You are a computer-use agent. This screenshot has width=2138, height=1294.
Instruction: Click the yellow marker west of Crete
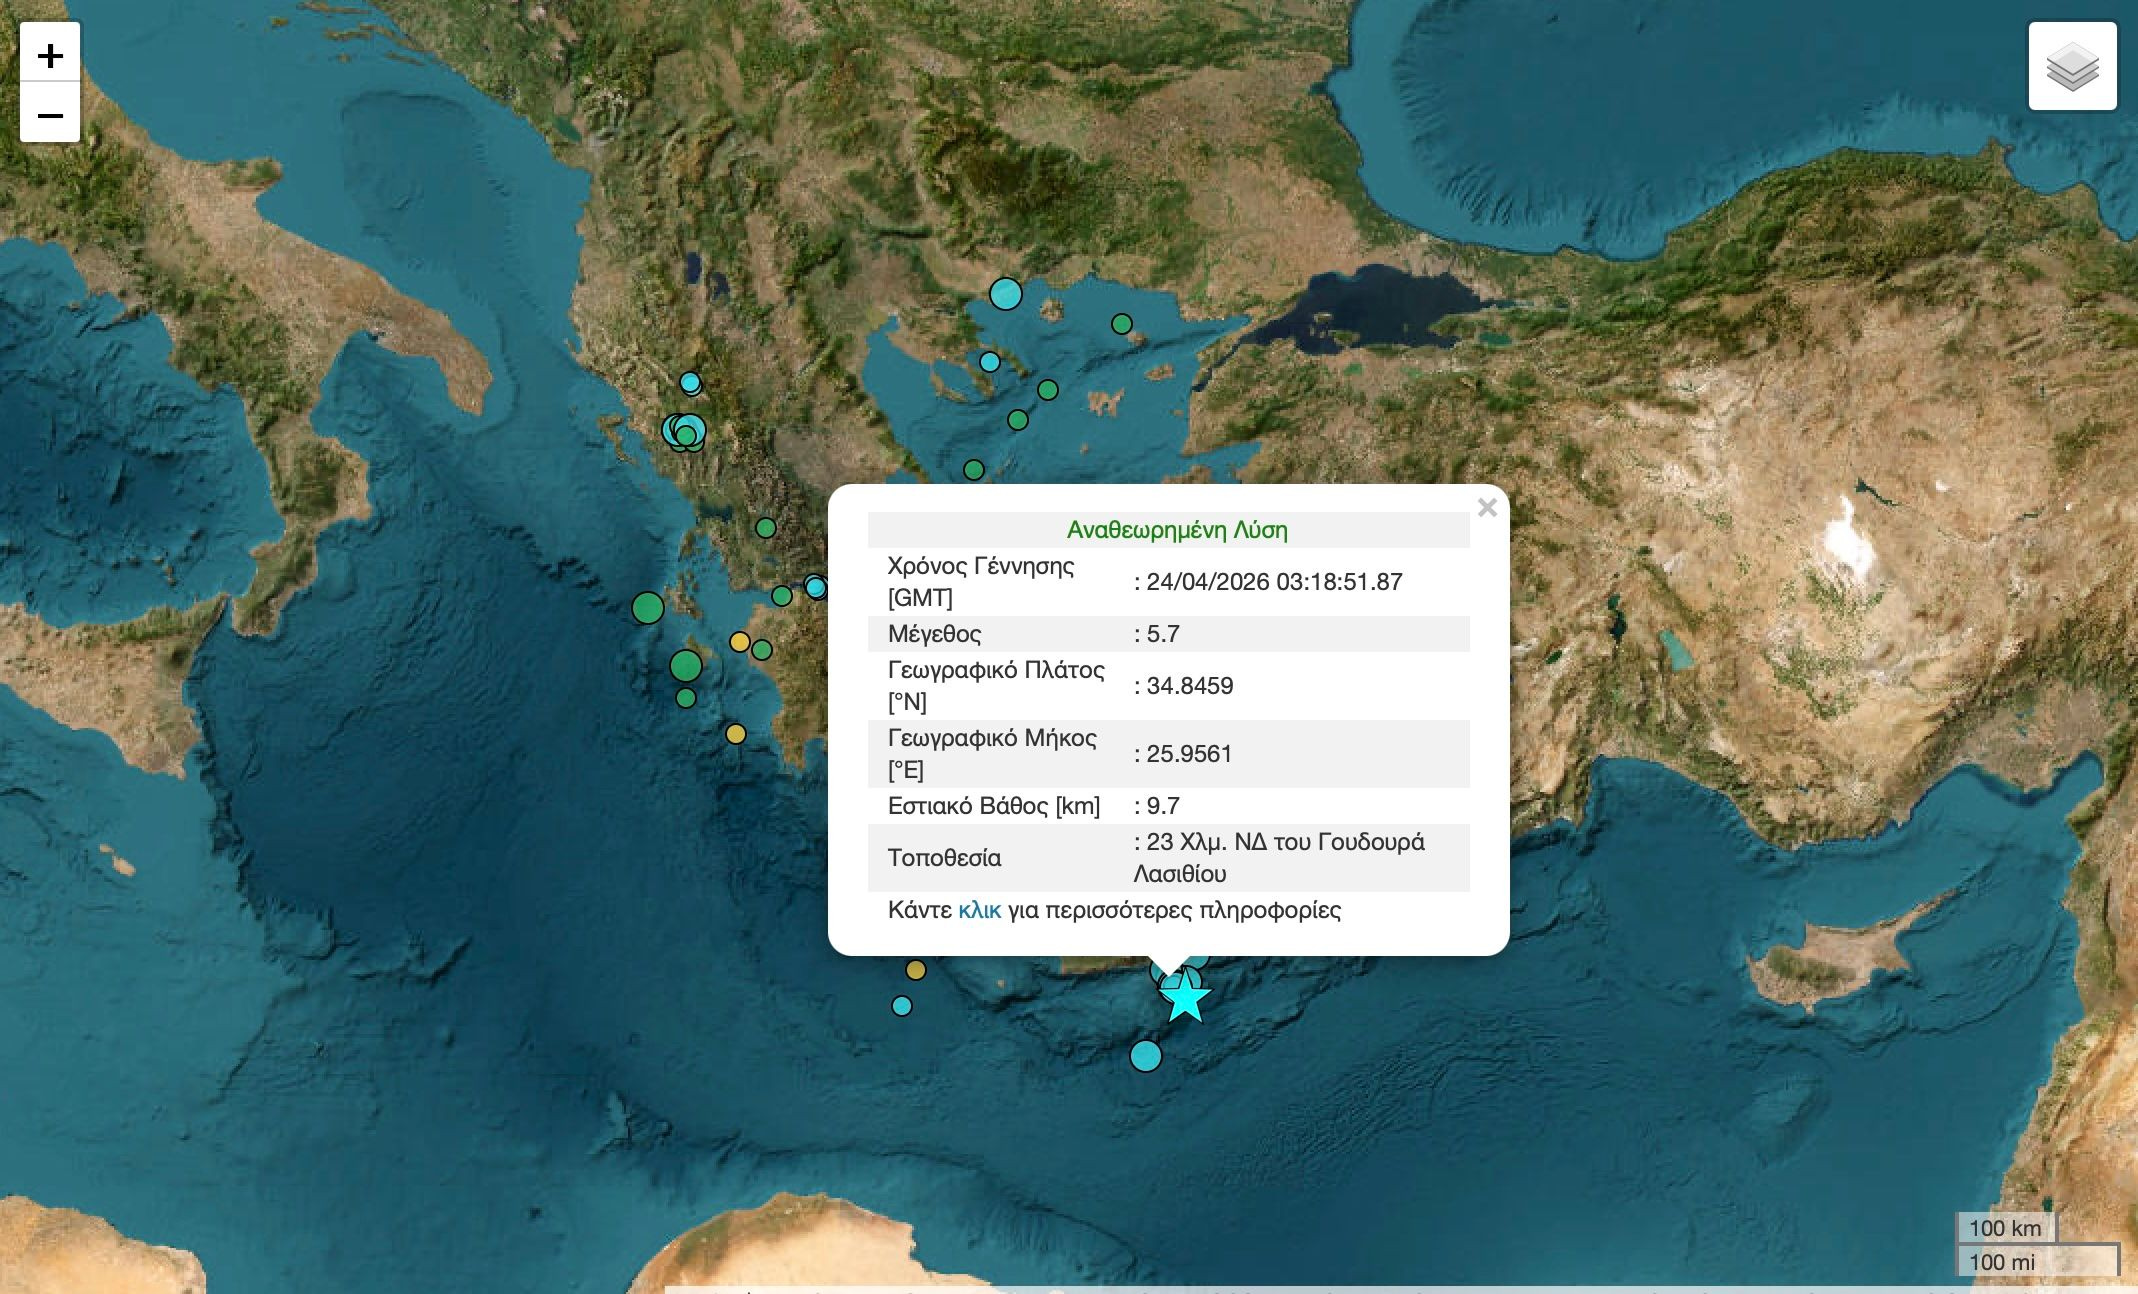pyautogui.click(x=916, y=970)
